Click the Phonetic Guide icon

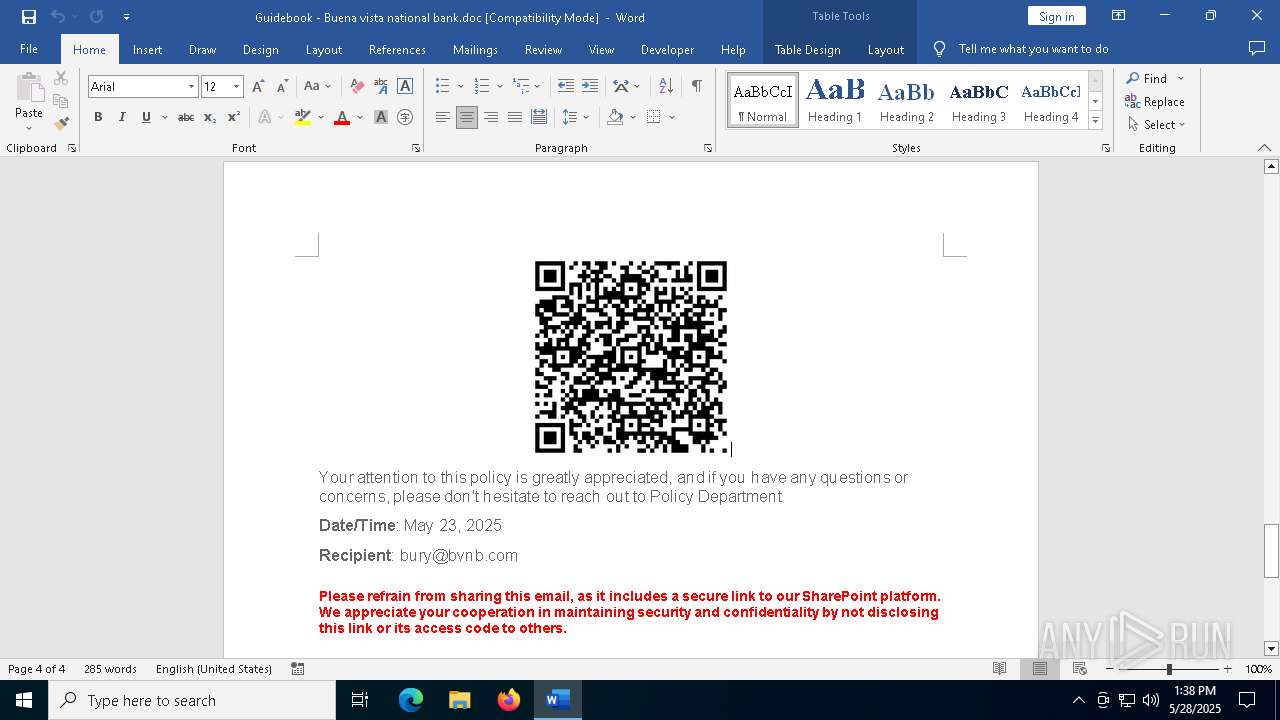(x=381, y=87)
